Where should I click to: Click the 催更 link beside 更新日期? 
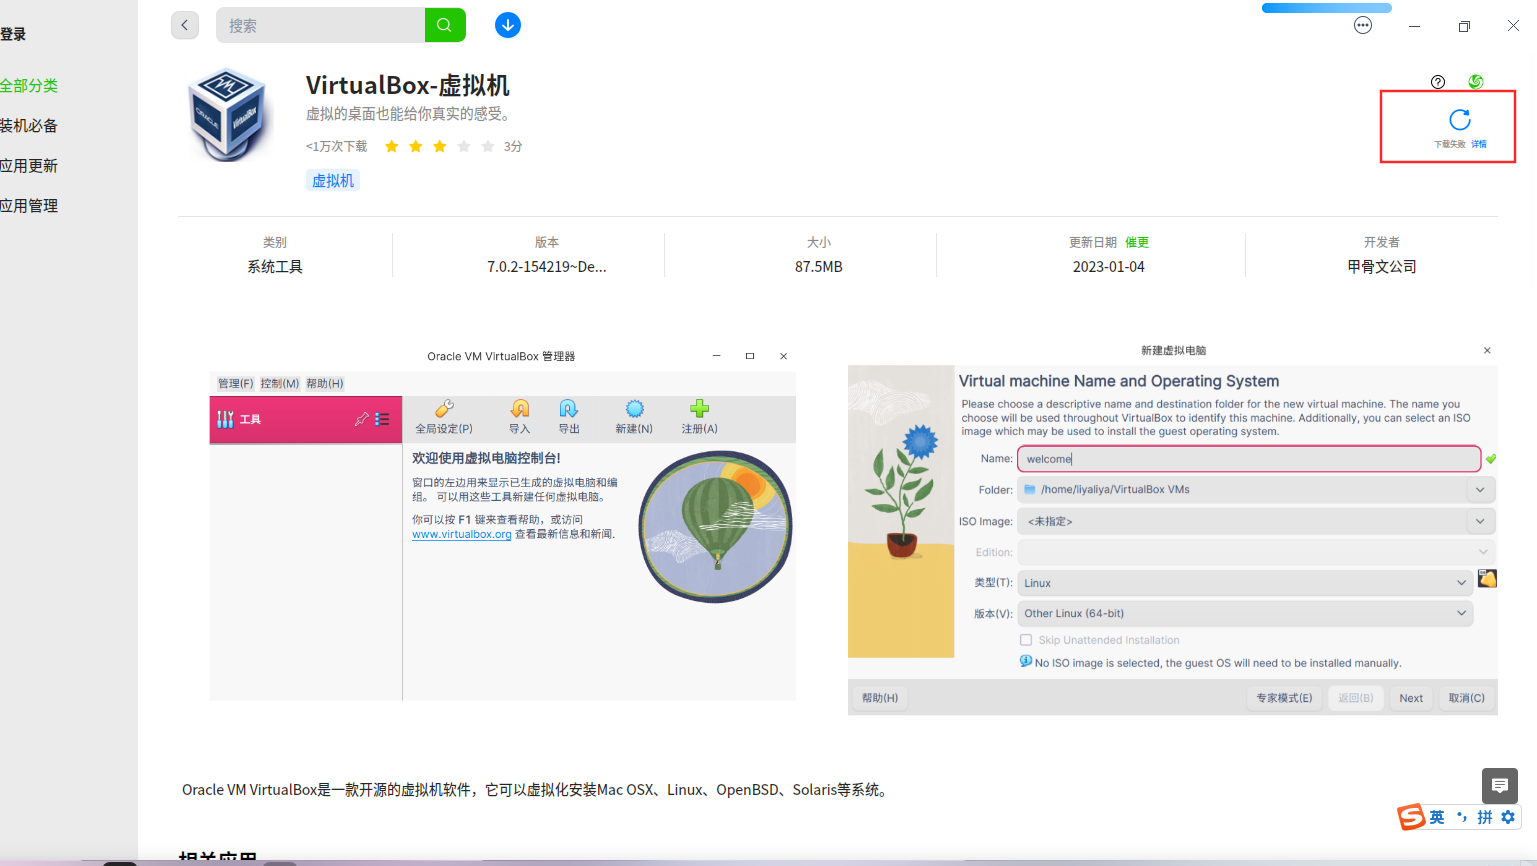pos(1137,243)
